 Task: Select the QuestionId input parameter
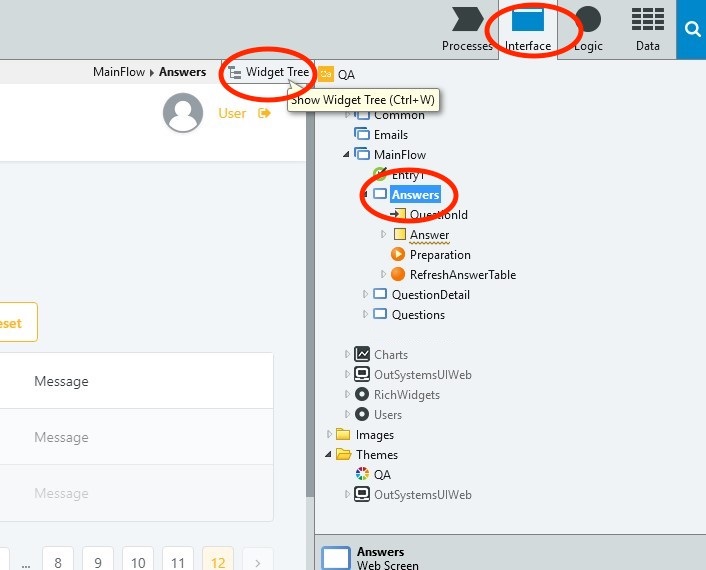coord(439,215)
